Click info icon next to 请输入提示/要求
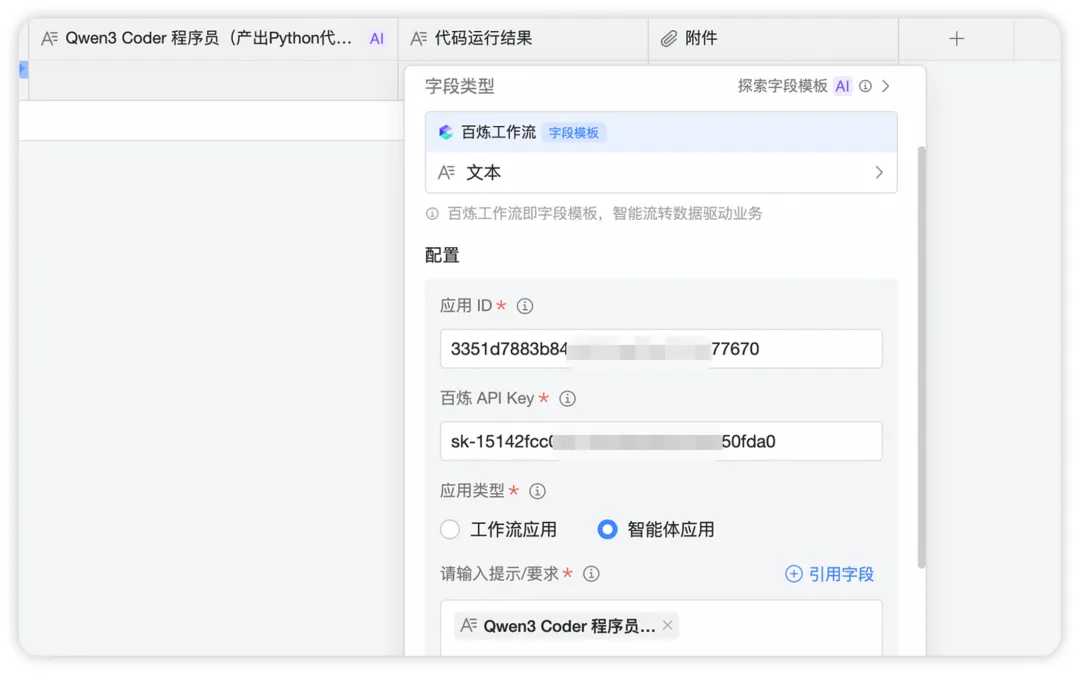This screenshot has width=1080, height=678. click(x=591, y=573)
